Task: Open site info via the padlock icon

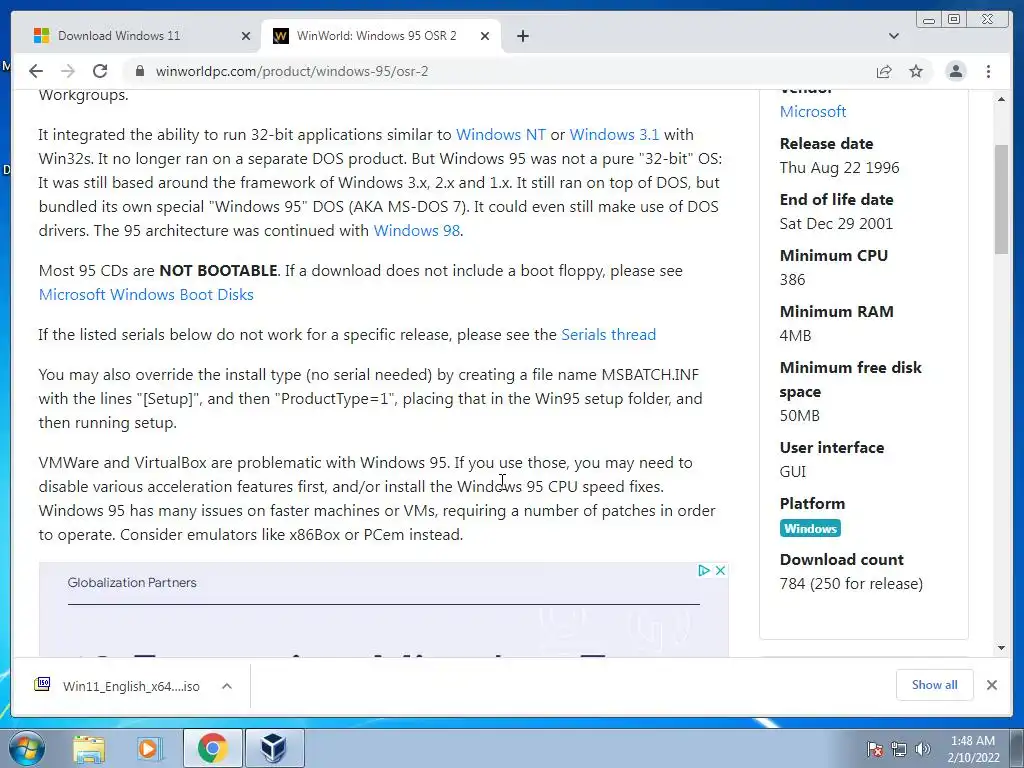Action: tap(139, 71)
